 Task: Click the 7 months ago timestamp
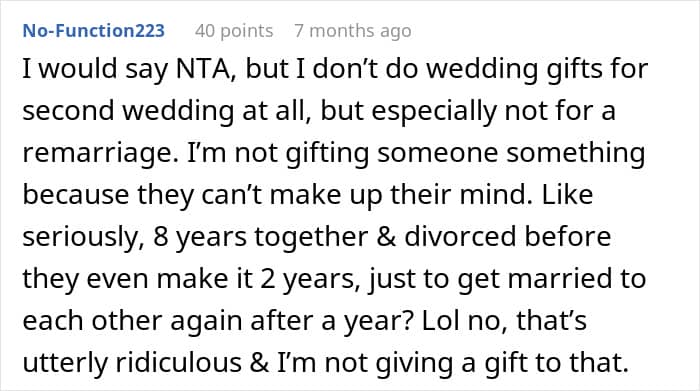click(353, 31)
